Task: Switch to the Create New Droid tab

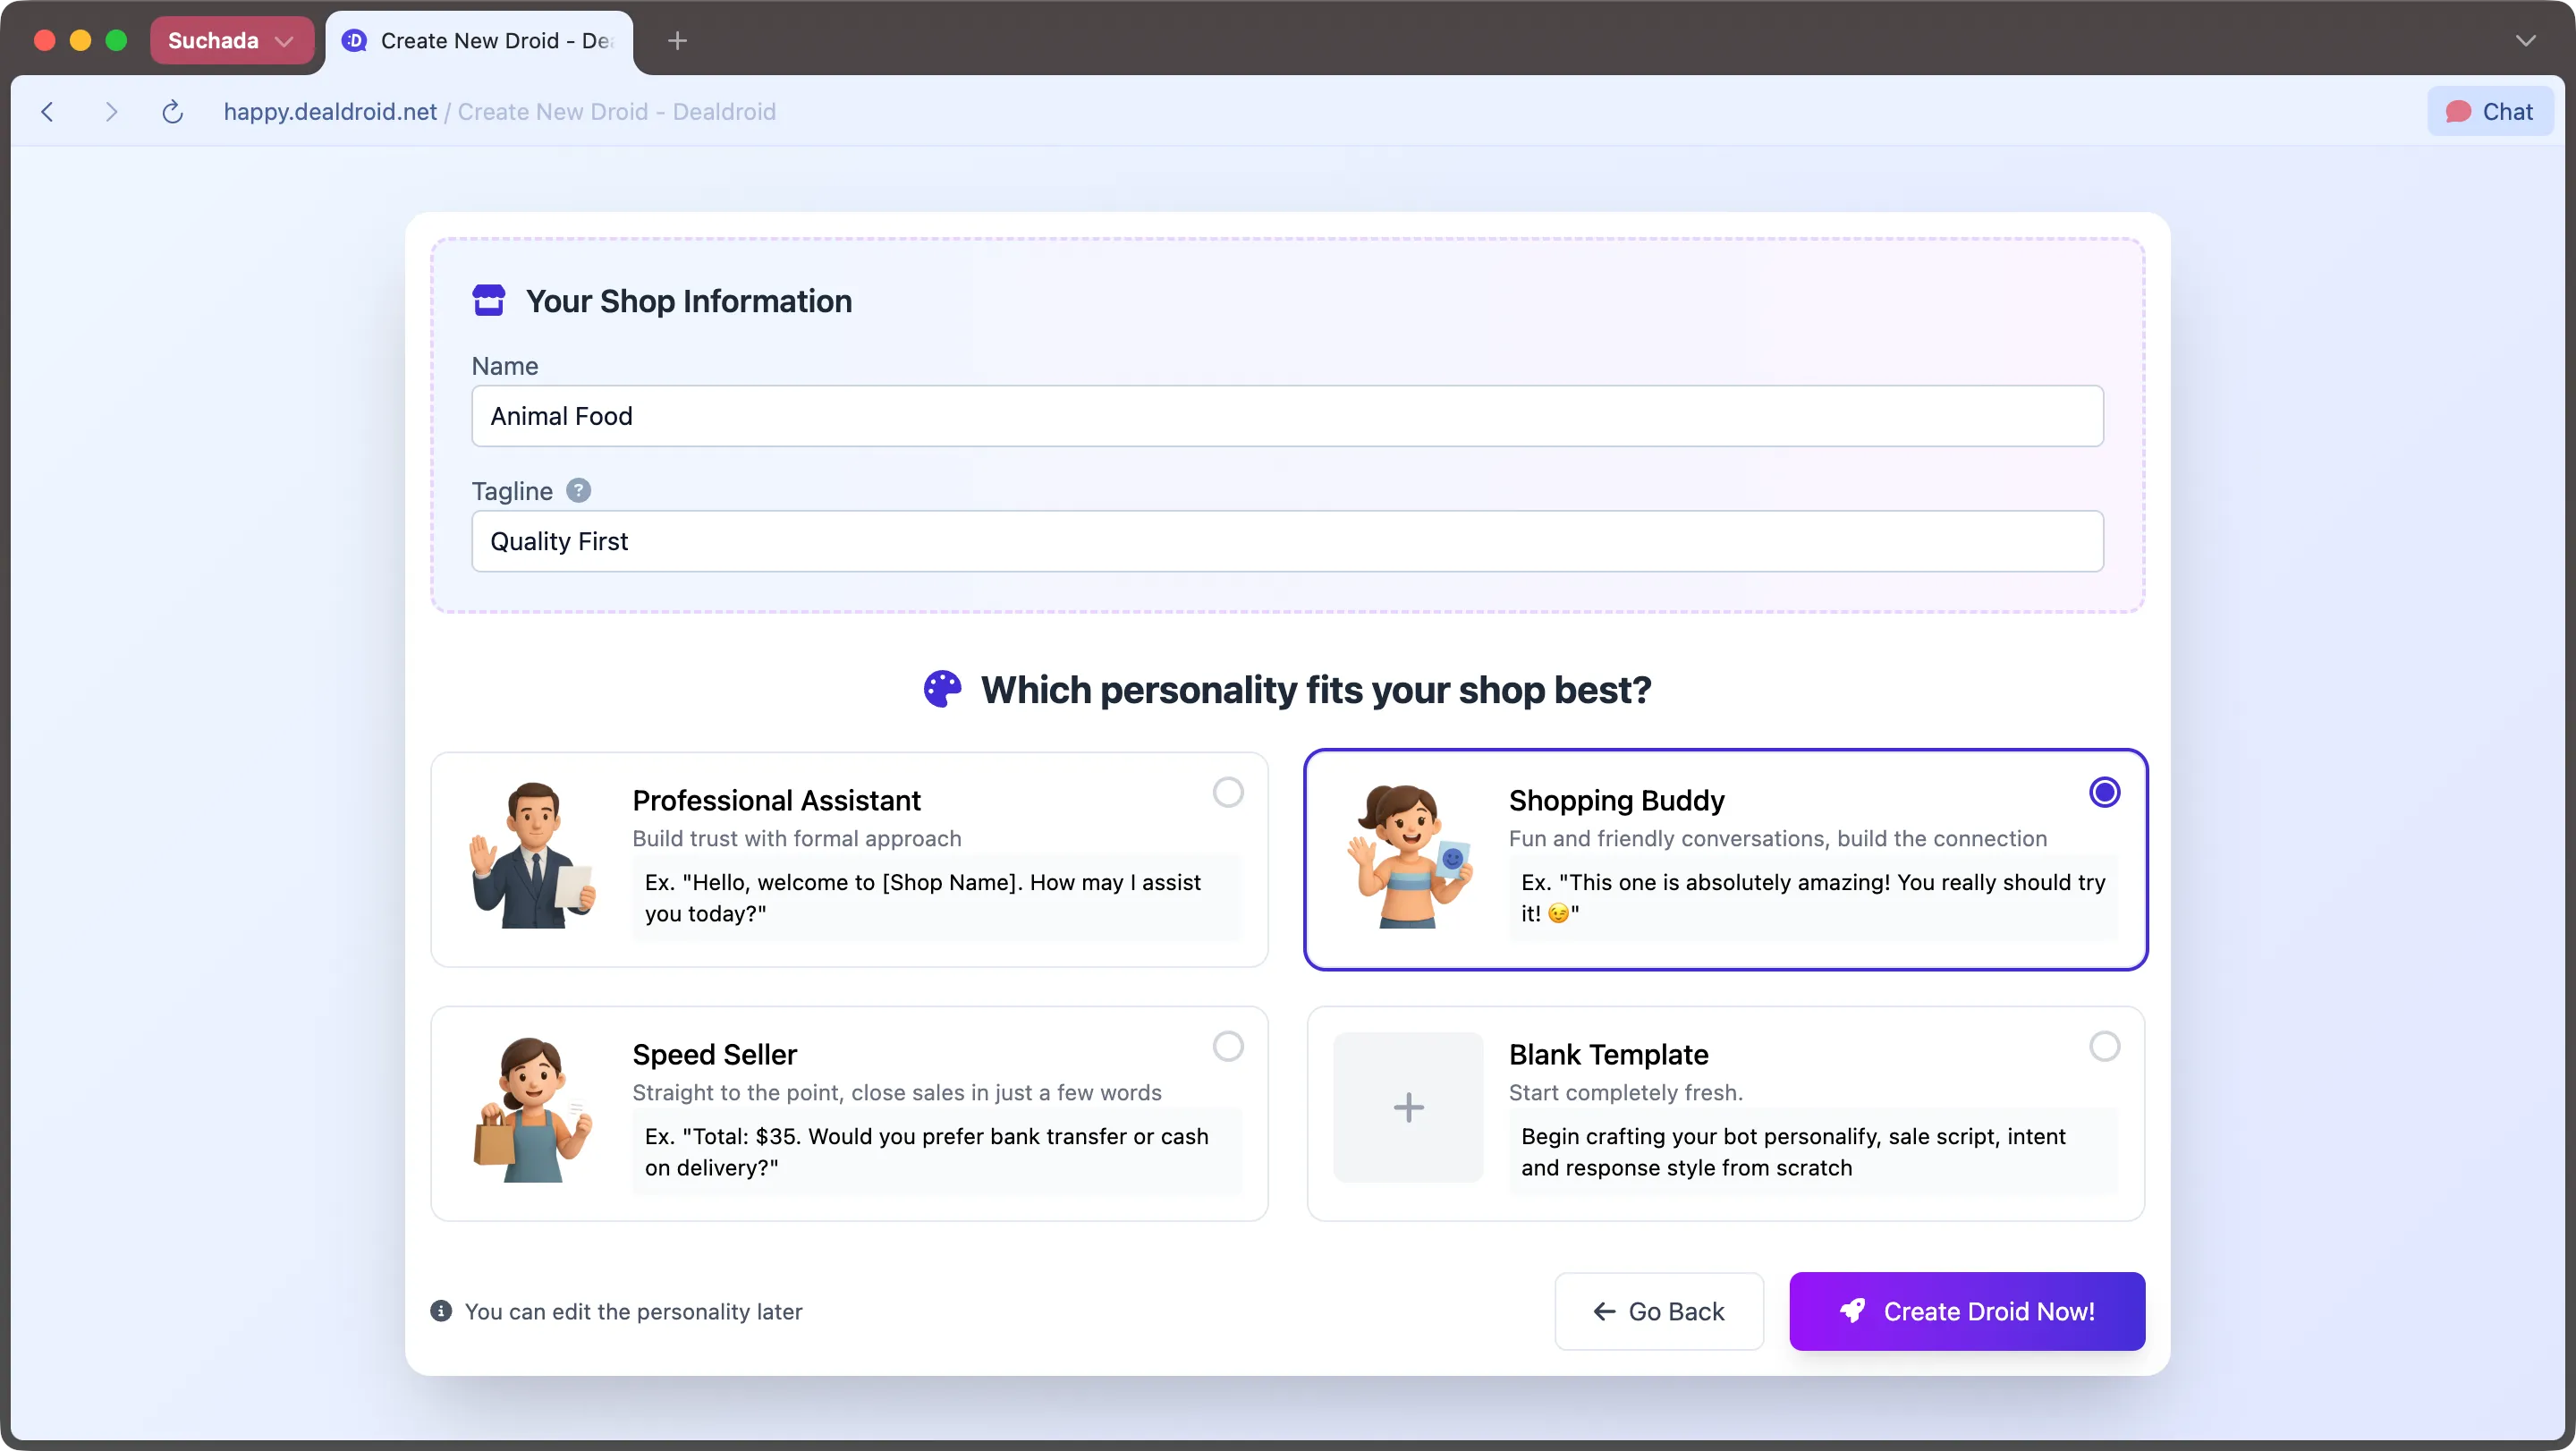Action: click(x=480, y=41)
